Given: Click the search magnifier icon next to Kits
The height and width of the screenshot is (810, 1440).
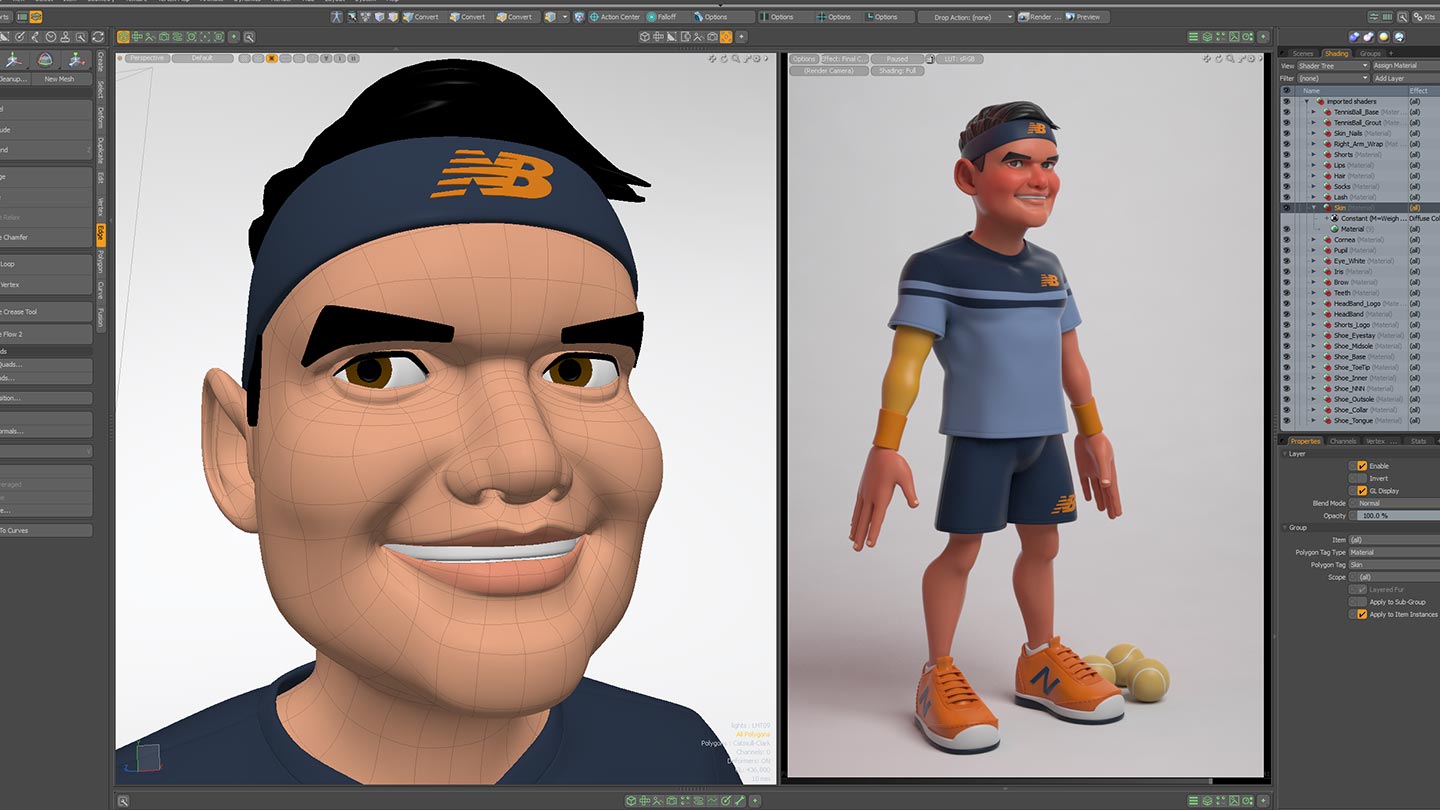Looking at the screenshot, I should (x=1403, y=17).
